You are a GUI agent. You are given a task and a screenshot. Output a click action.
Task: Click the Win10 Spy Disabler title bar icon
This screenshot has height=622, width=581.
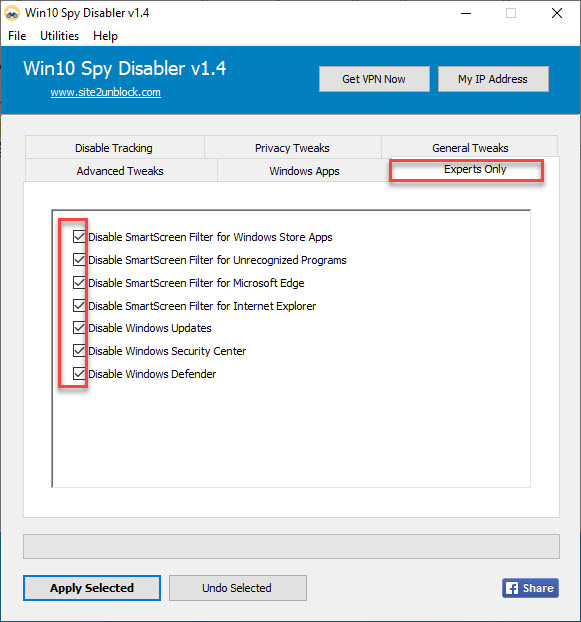[12, 13]
